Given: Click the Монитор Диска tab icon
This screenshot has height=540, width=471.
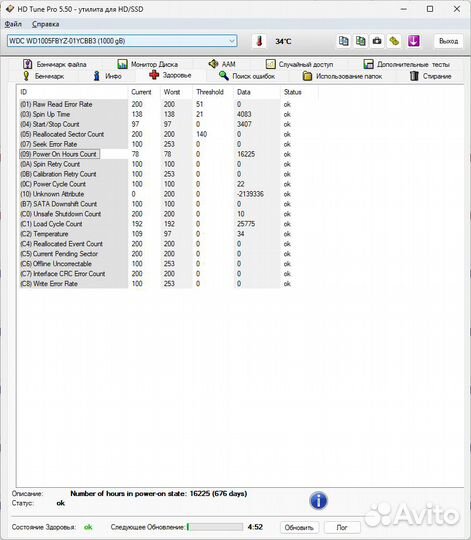Looking at the screenshot, I should pos(122,64).
